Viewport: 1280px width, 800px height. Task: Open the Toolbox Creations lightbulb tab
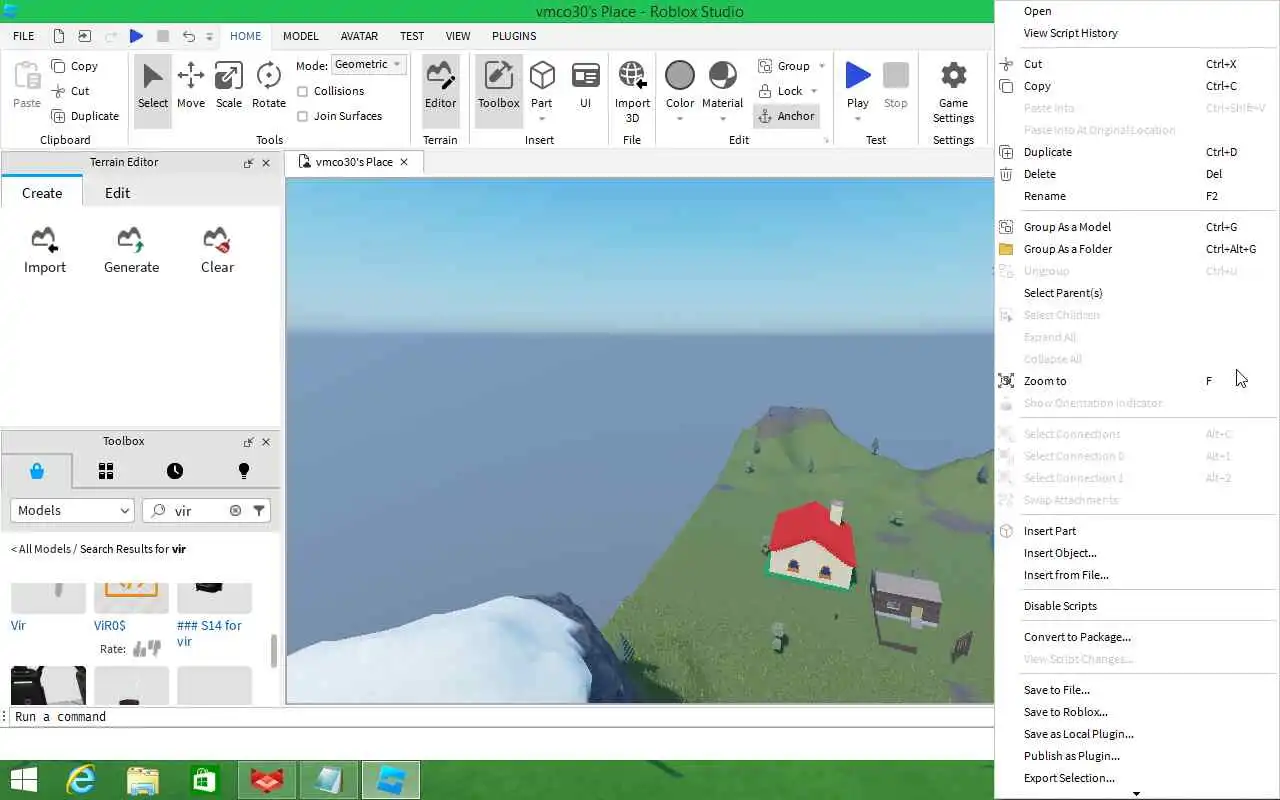pos(243,471)
